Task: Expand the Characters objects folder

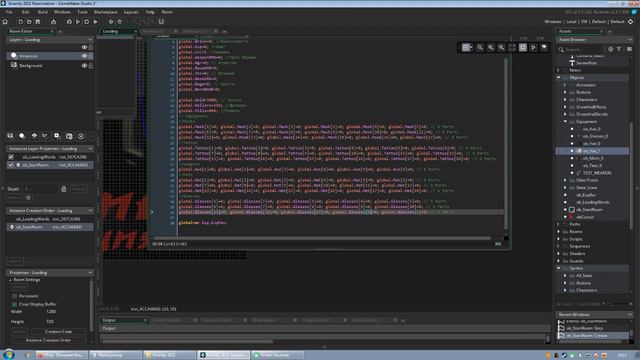Action: pyautogui.click(x=565, y=100)
